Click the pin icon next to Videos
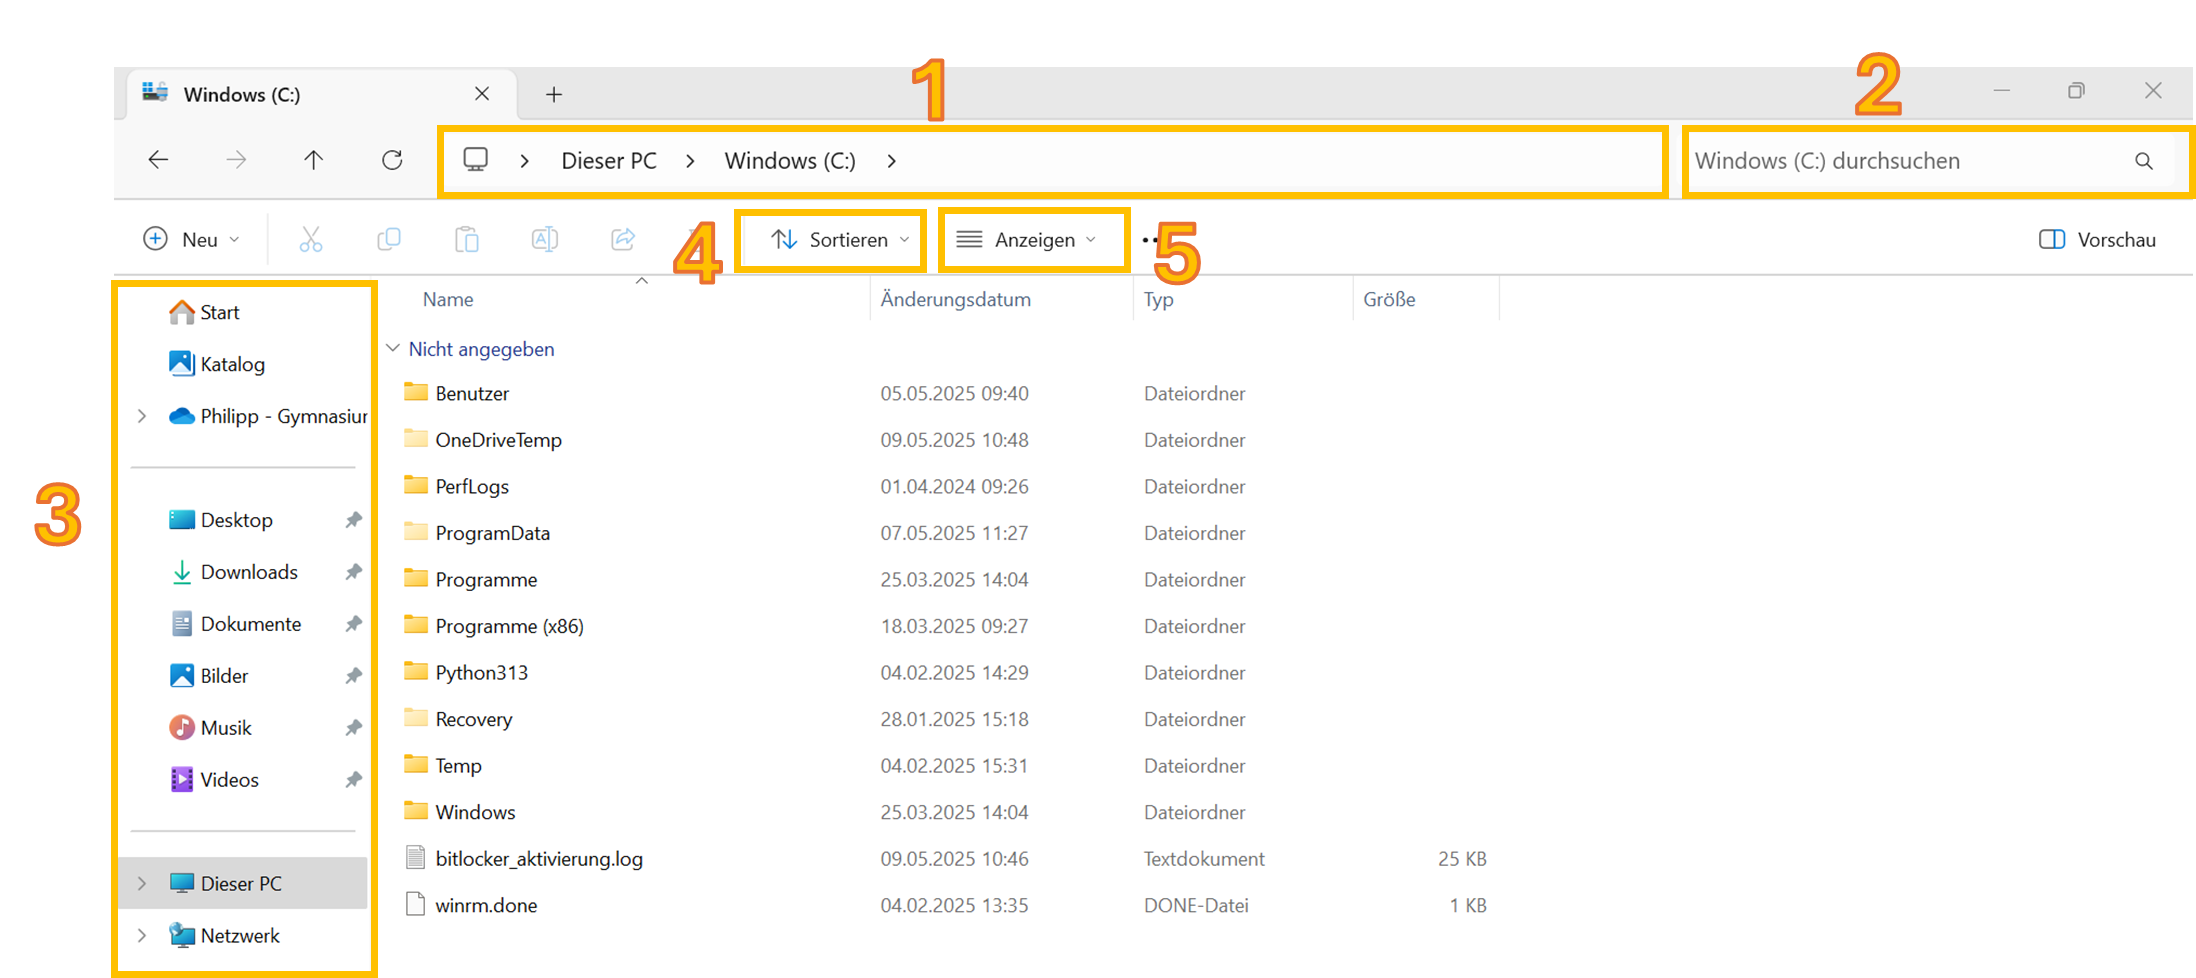Viewport: 2196px width, 978px height. (x=353, y=780)
